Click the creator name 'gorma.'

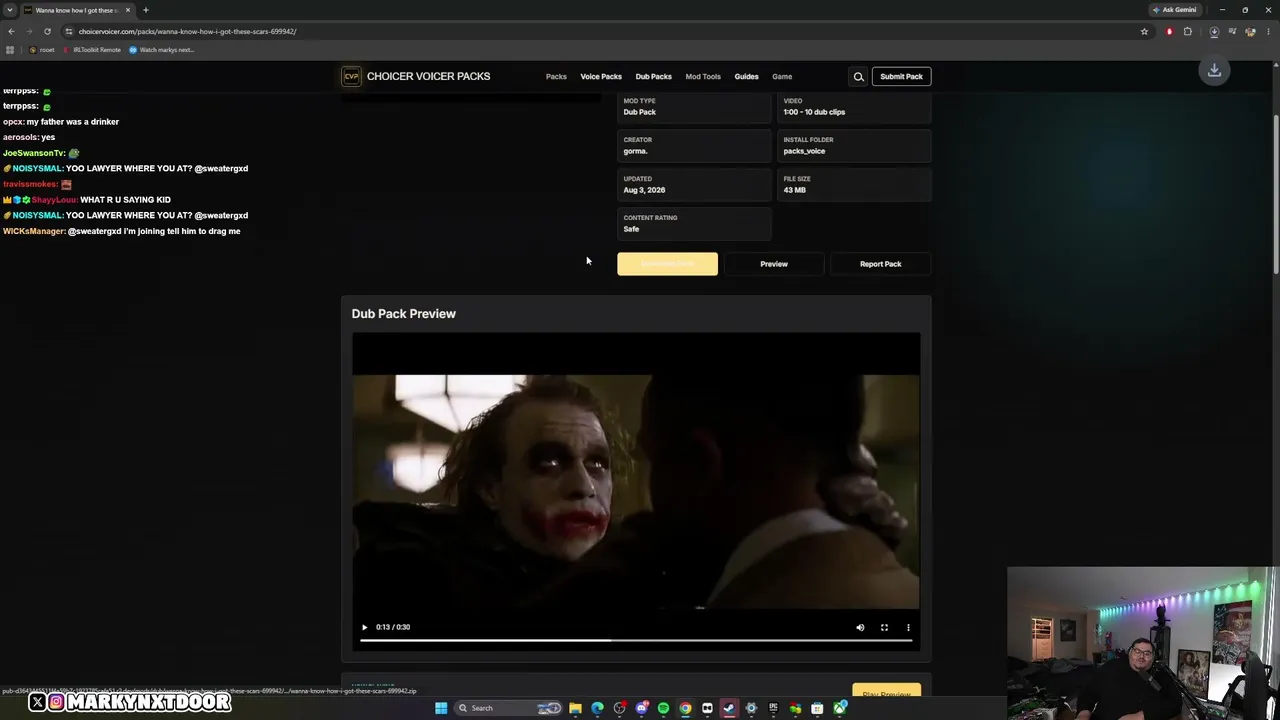tap(635, 151)
